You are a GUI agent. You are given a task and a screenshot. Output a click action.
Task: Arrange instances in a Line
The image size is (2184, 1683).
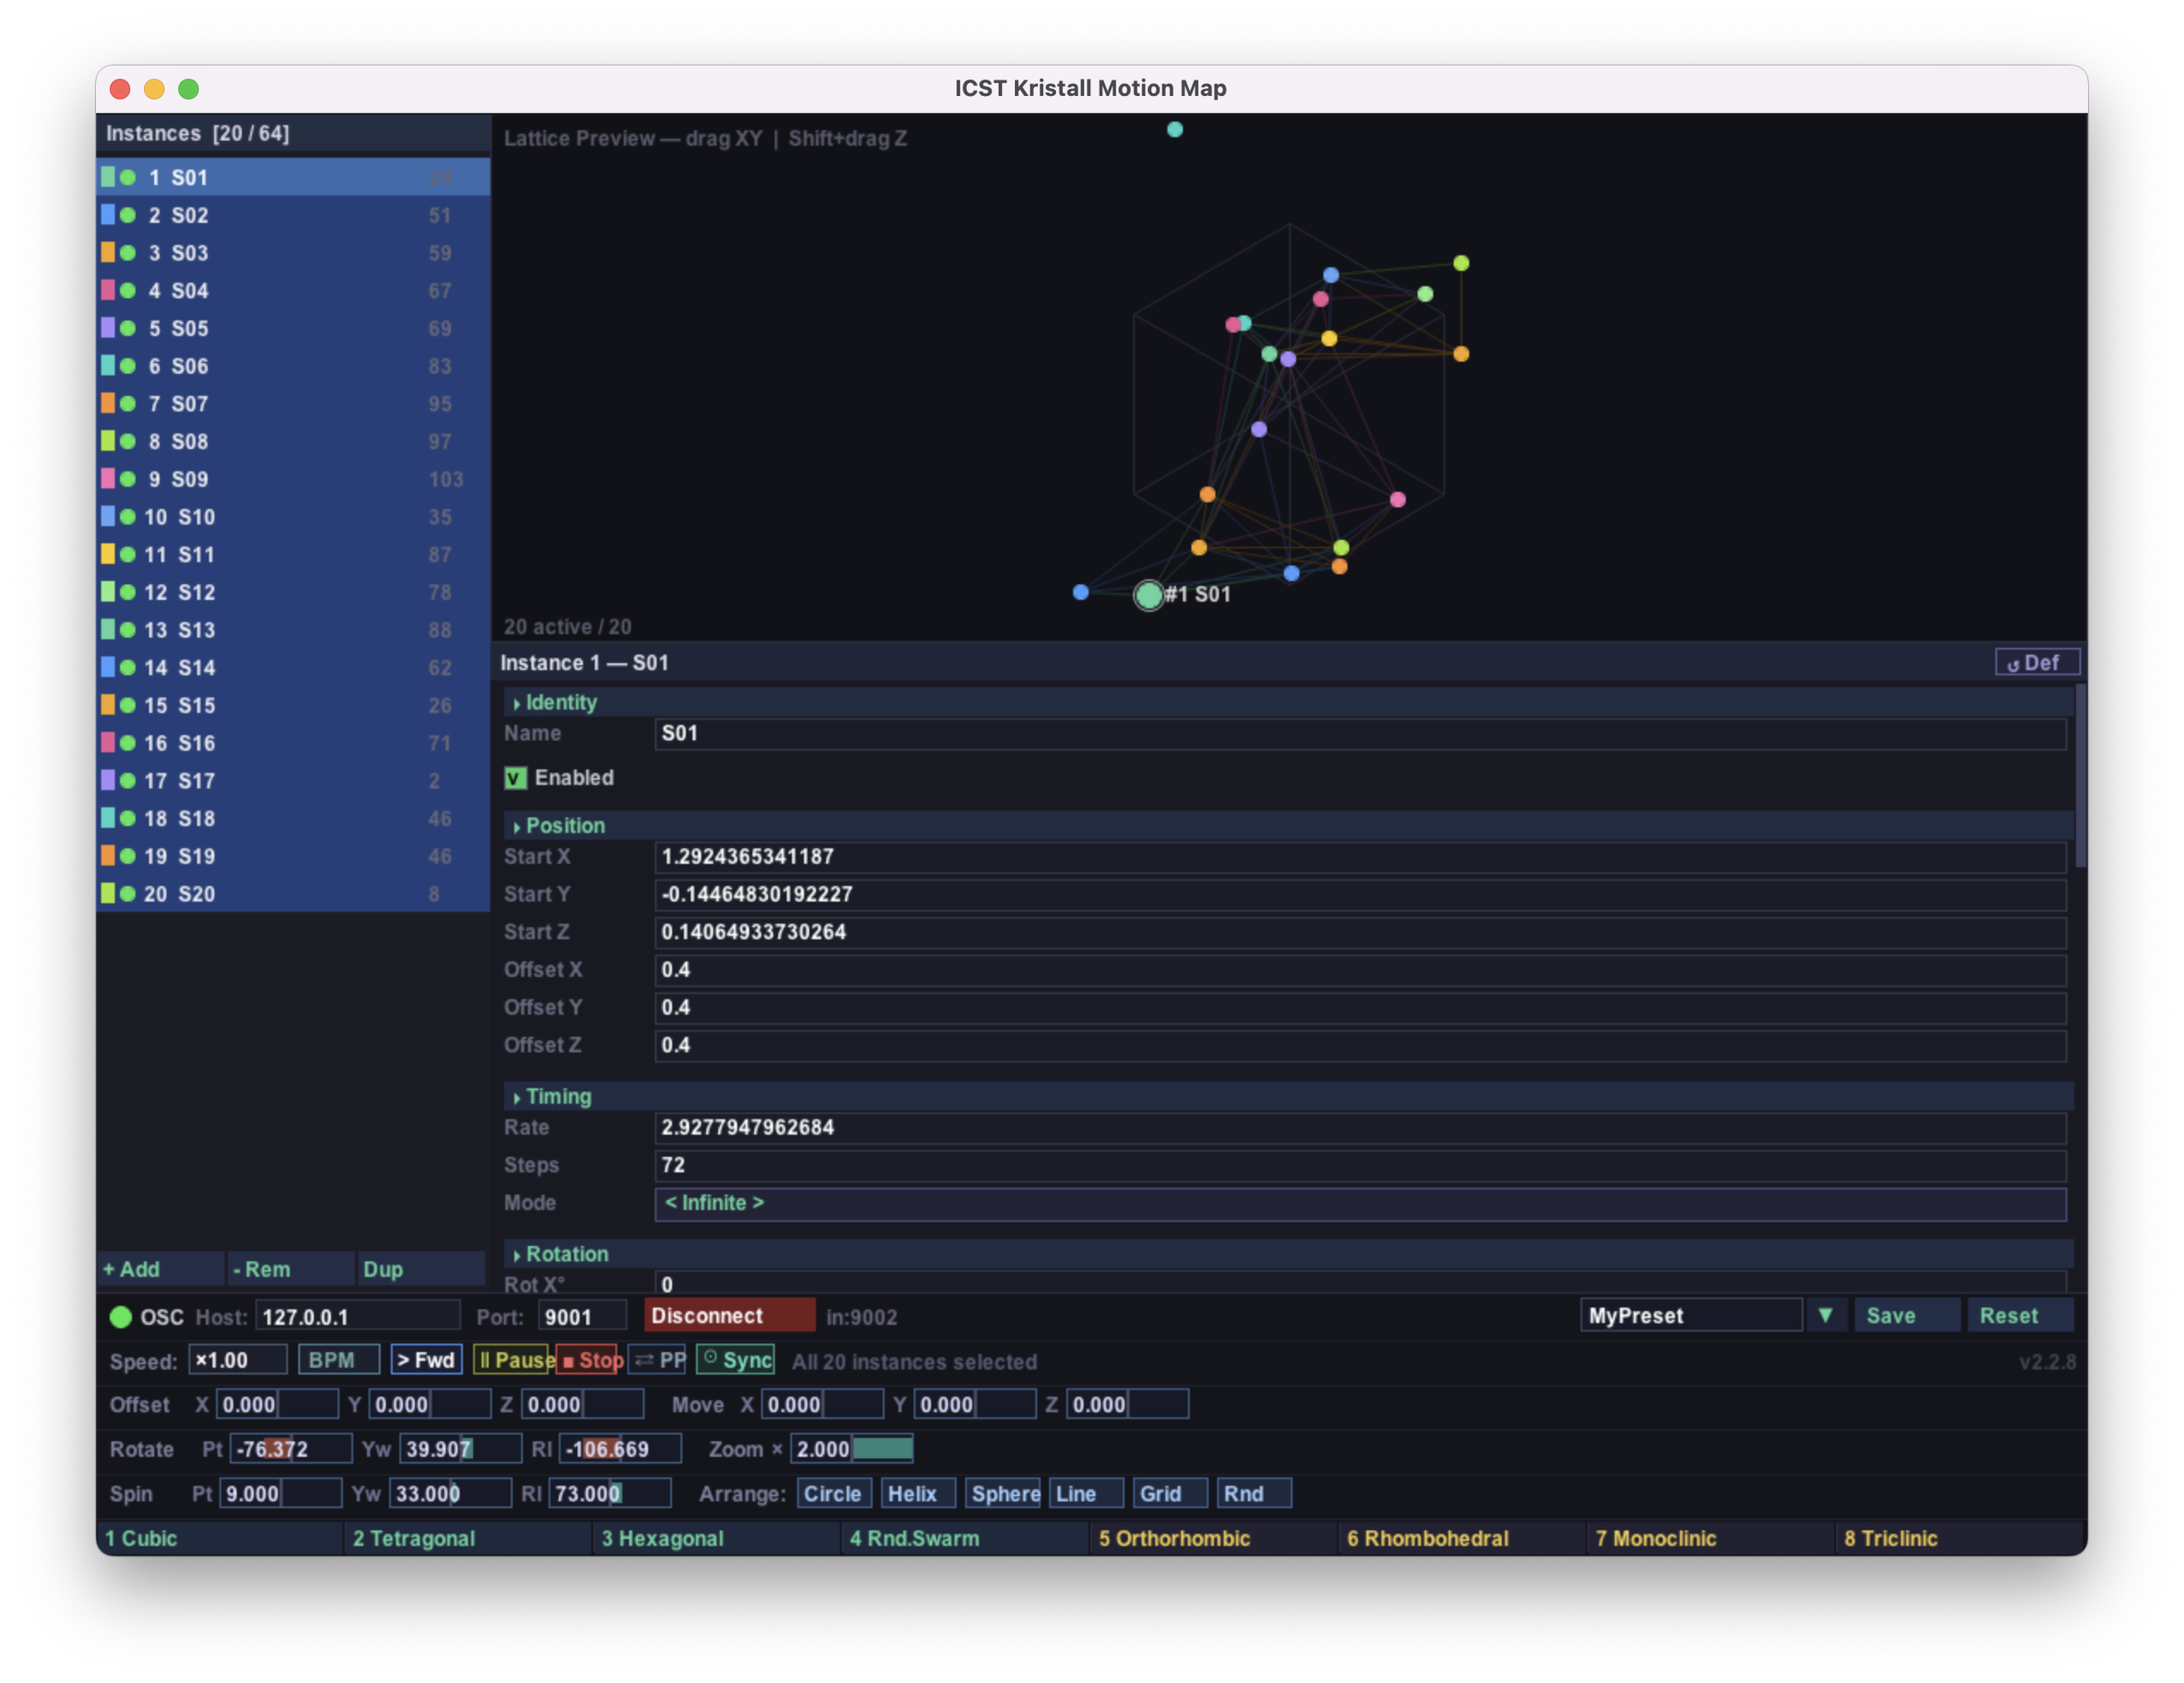coord(1085,1493)
